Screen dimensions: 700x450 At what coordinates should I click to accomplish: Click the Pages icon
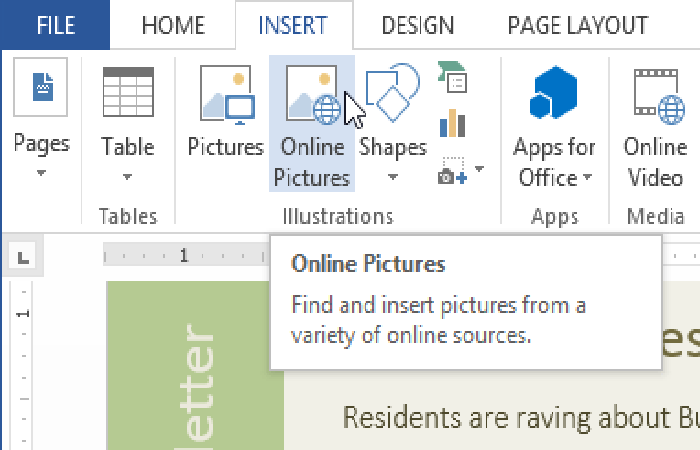click(x=41, y=87)
